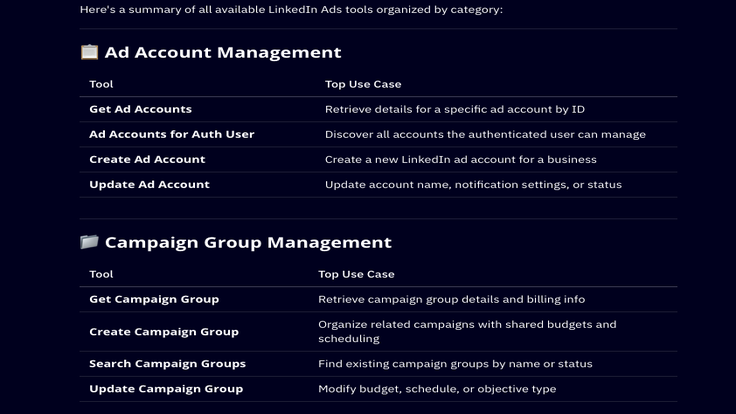Click Top Use Case header in Campaign Group table
The image size is (736, 414).
tap(356, 274)
